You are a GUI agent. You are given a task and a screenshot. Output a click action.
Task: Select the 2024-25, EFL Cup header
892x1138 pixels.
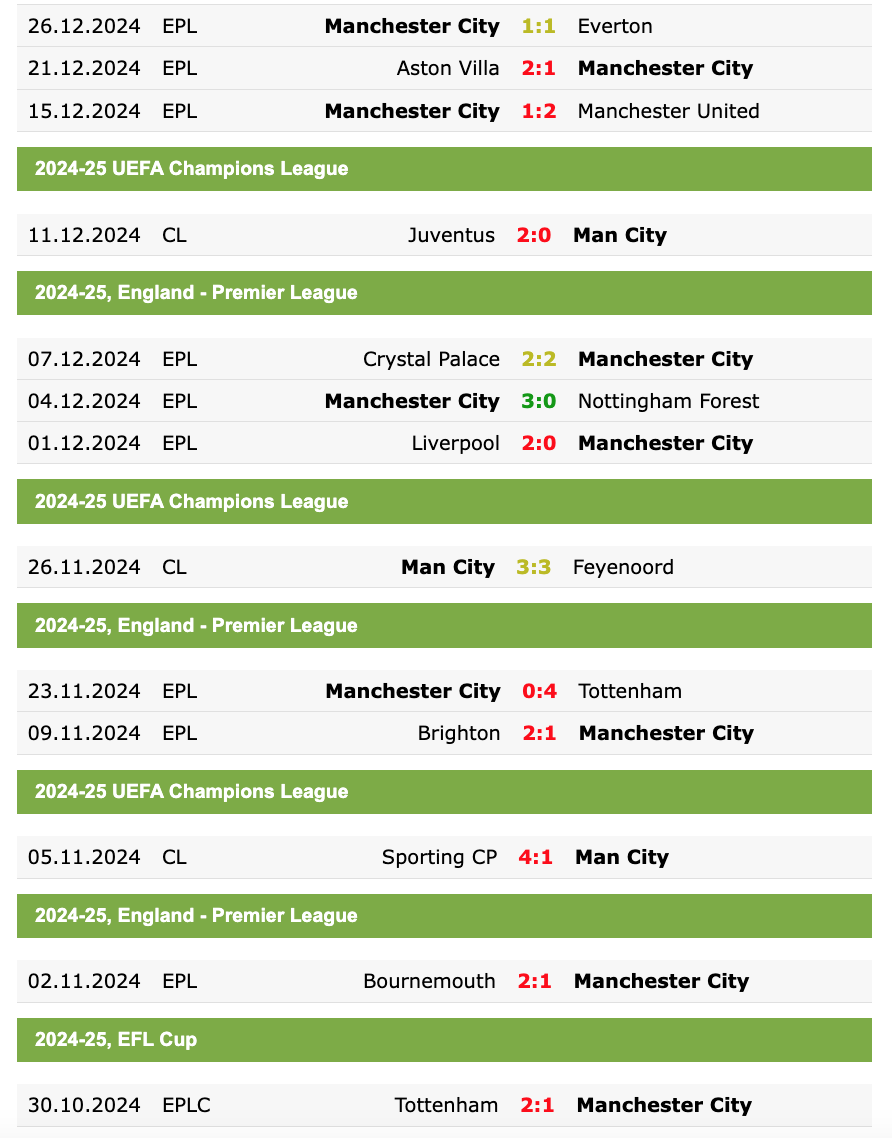click(444, 1040)
